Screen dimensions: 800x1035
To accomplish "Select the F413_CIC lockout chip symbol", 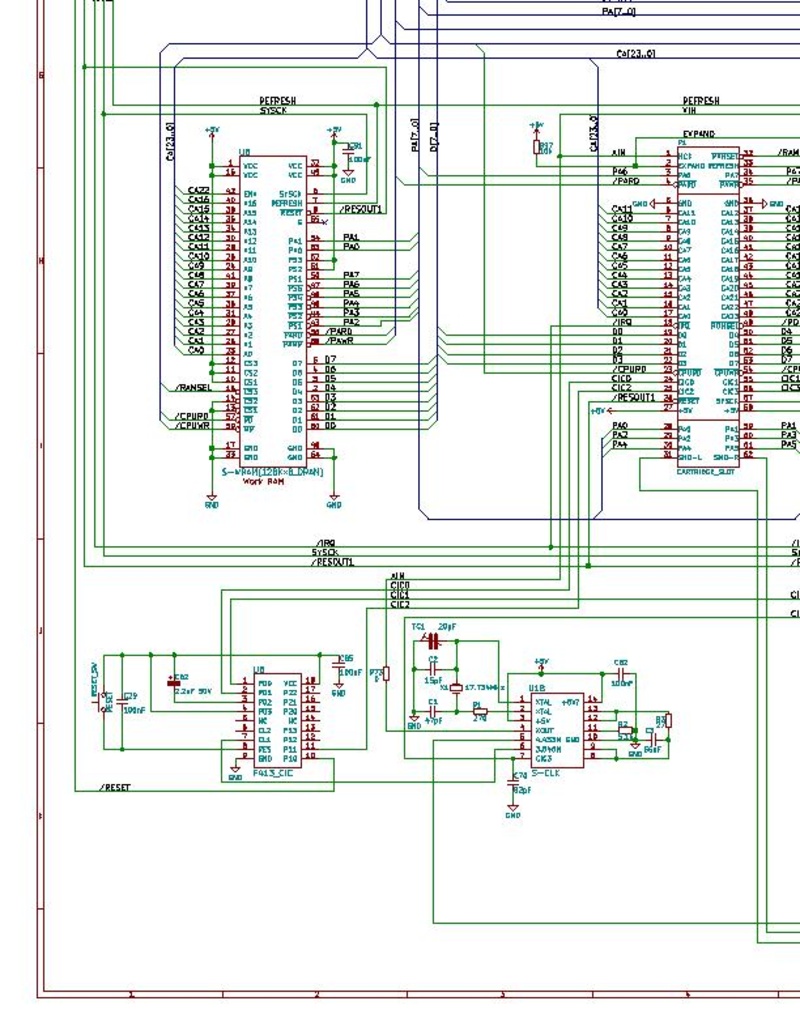I will [278, 720].
